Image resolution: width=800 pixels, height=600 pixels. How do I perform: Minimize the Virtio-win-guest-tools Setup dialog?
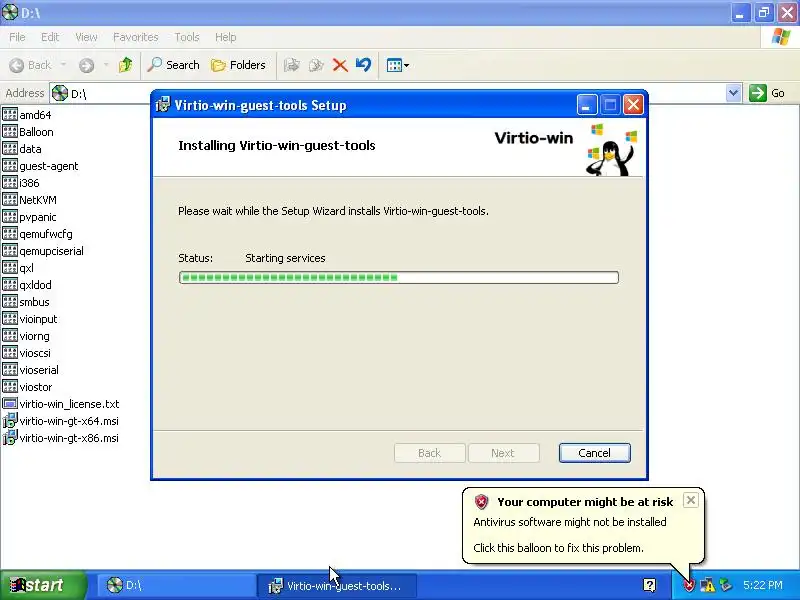click(587, 105)
